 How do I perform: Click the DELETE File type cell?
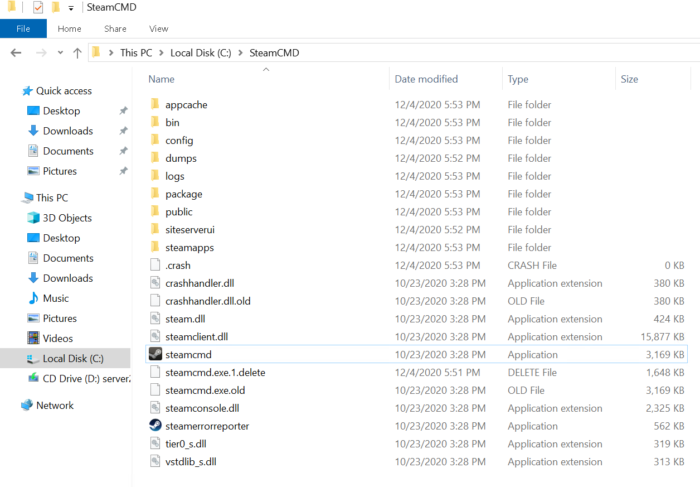click(532, 372)
